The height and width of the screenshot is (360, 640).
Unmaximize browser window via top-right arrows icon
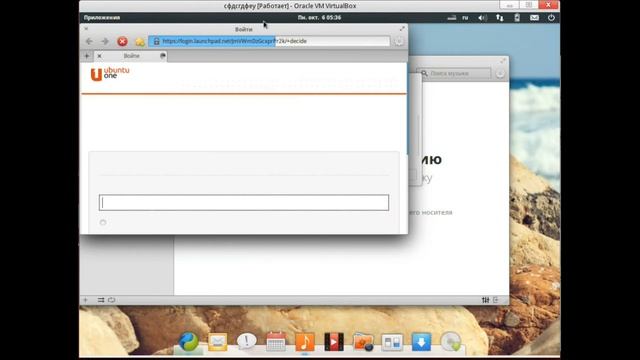pos(402,29)
